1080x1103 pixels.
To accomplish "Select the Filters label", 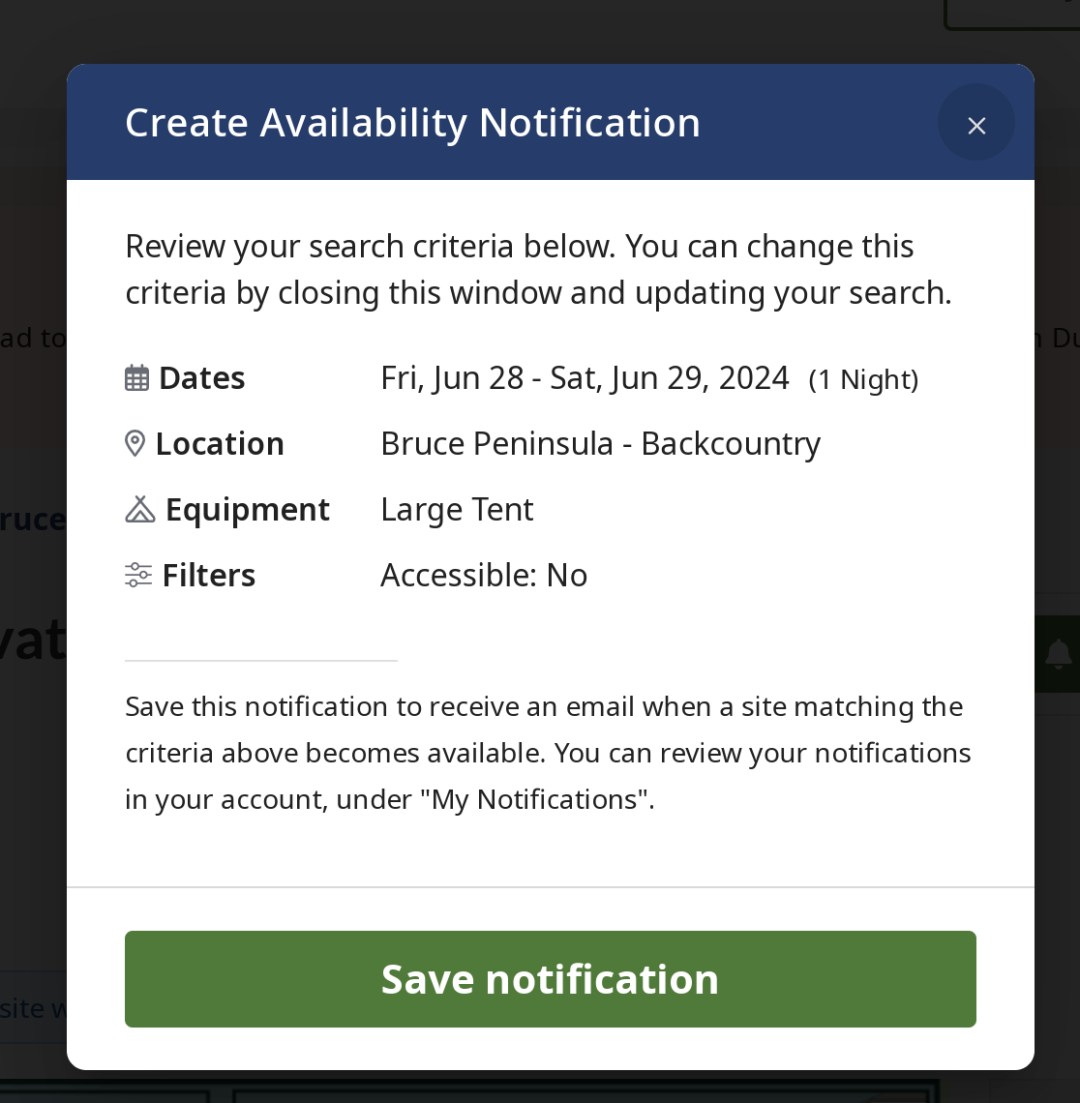I will coord(208,575).
